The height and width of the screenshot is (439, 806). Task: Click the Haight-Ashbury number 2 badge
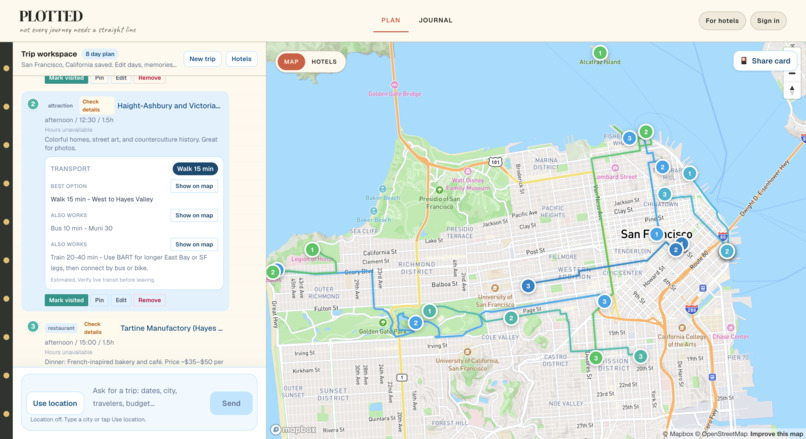coord(33,104)
